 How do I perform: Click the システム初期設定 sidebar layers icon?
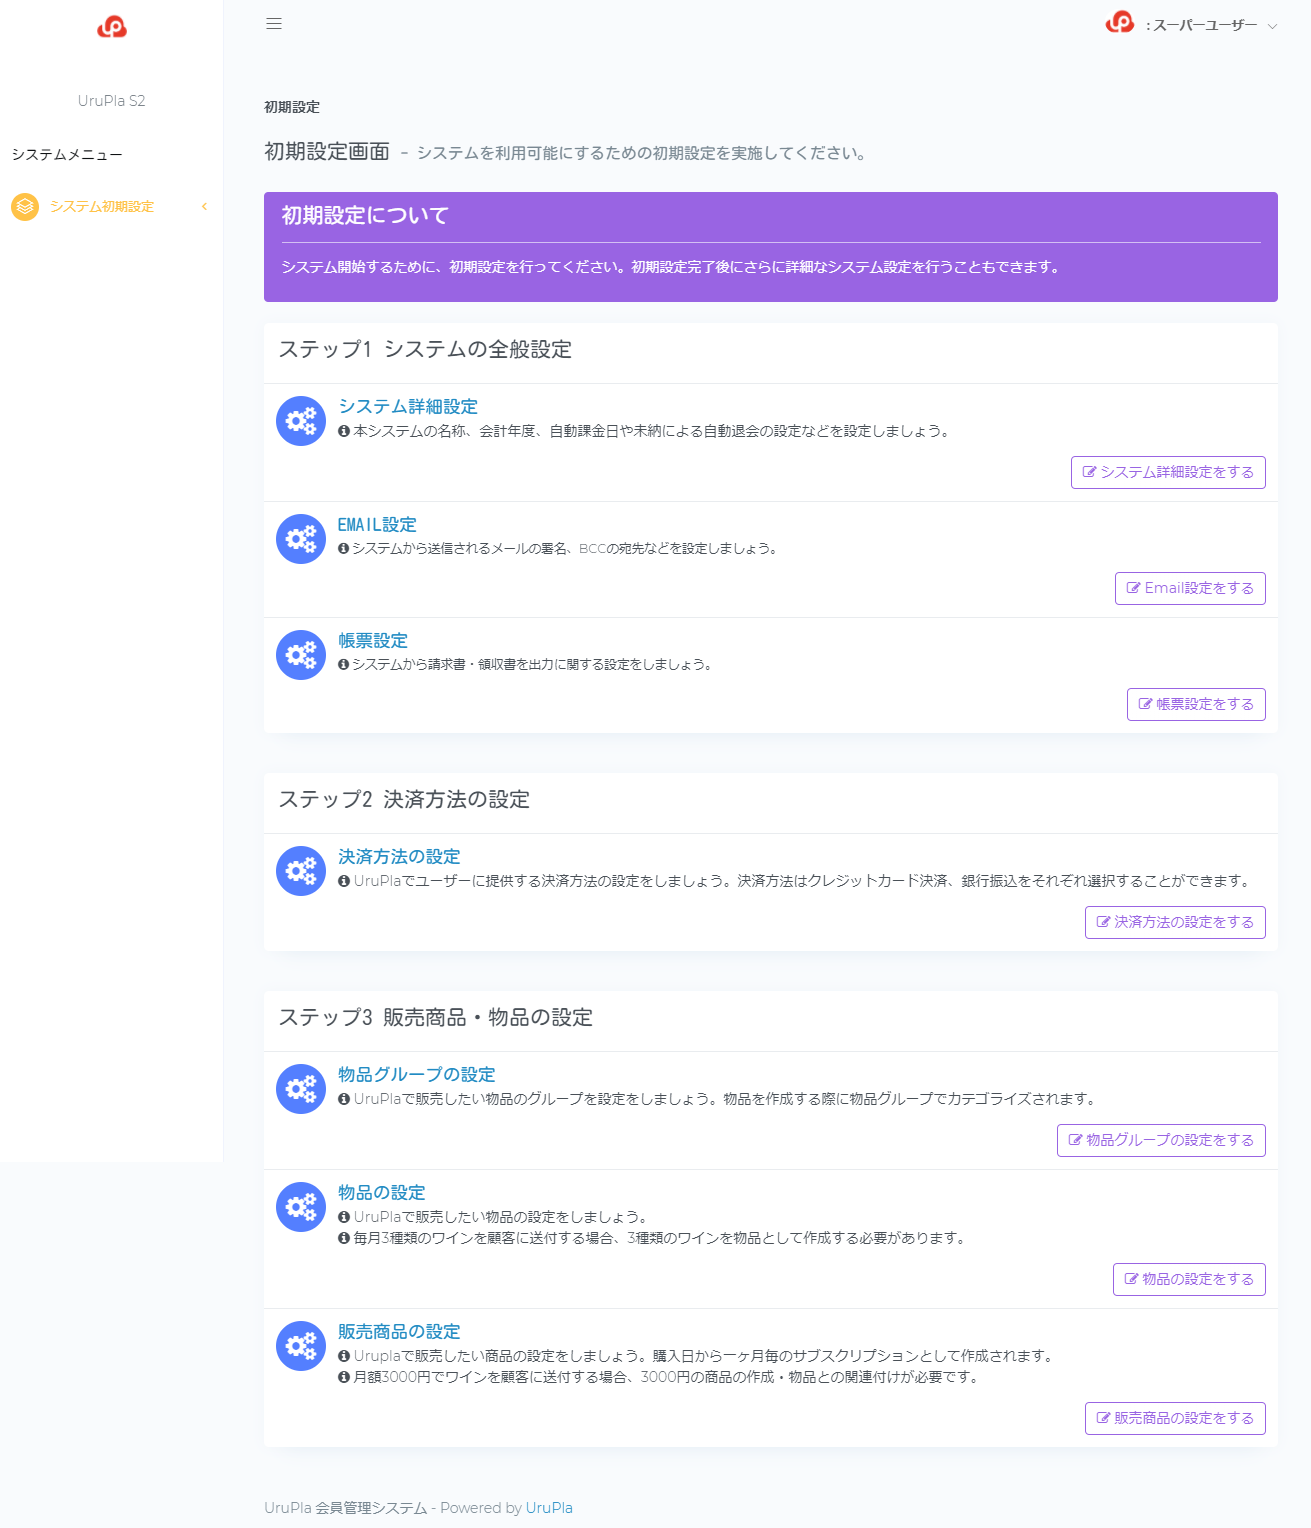25,207
